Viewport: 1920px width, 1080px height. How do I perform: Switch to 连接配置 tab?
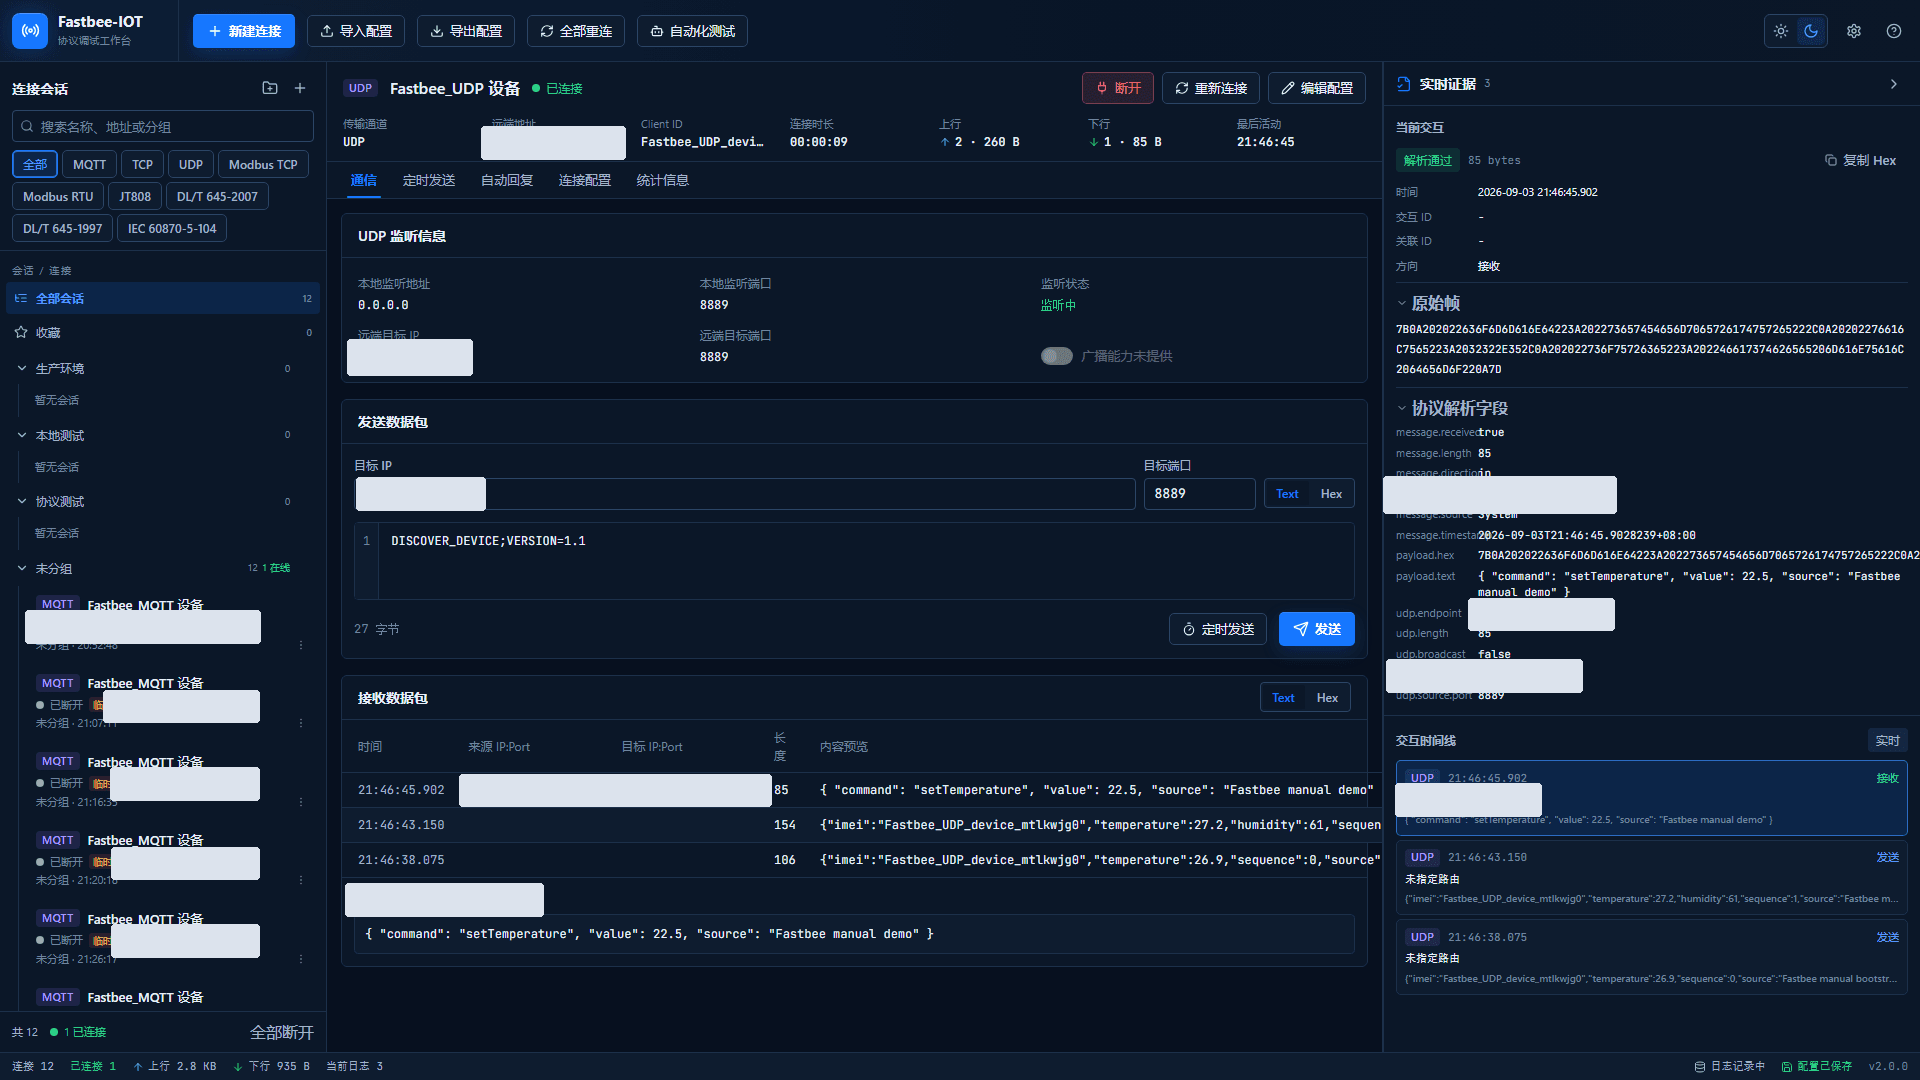[585, 181]
